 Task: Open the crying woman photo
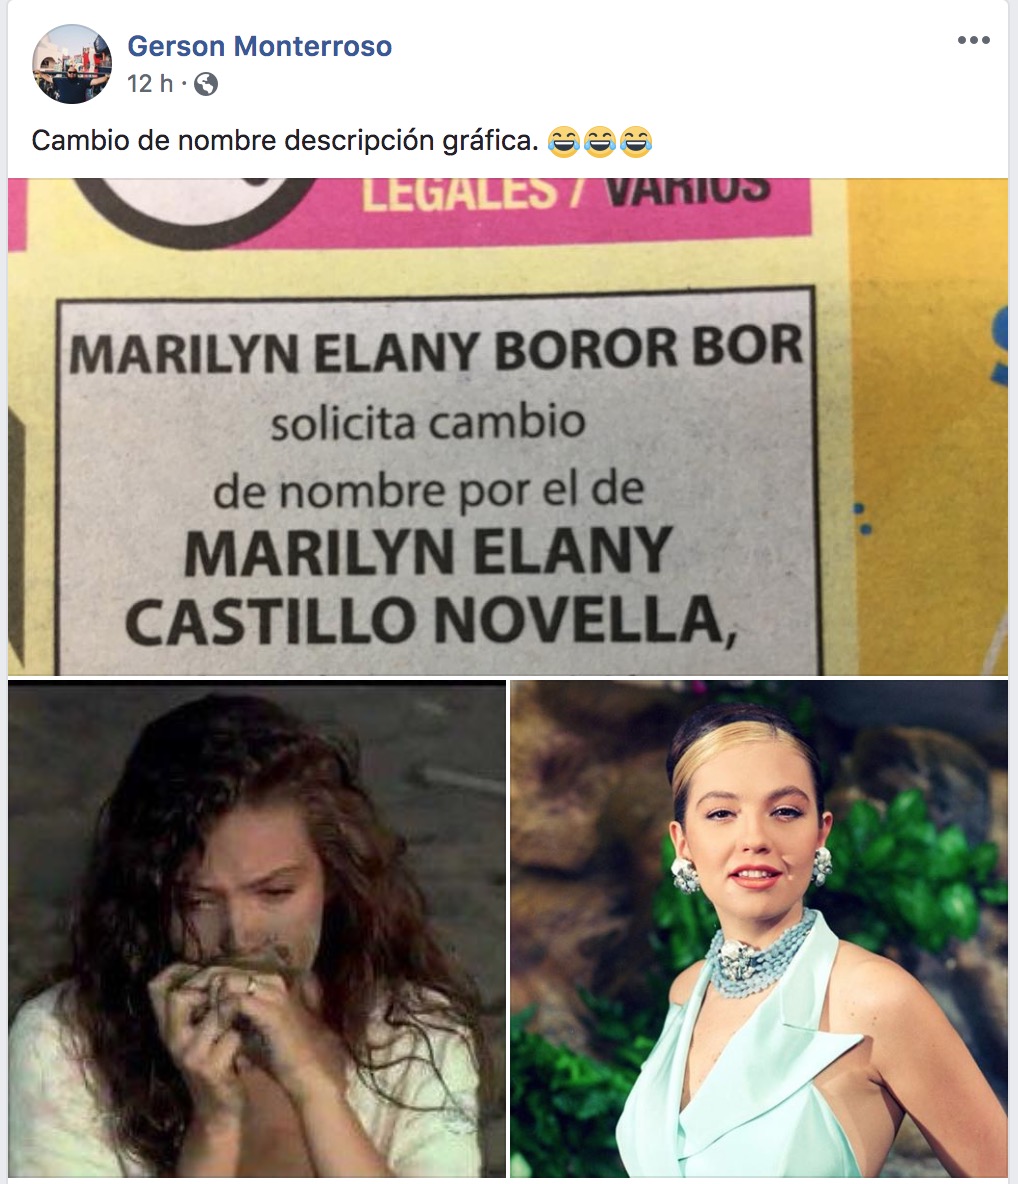(x=257, y=928)
